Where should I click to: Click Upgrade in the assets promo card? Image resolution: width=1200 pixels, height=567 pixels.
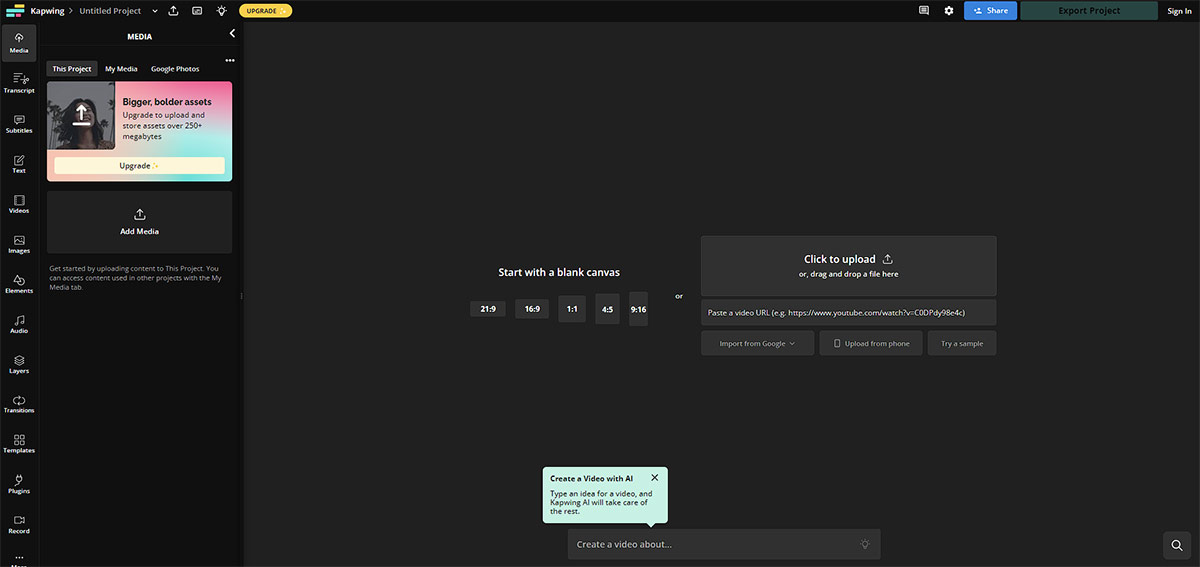point(139,166)
